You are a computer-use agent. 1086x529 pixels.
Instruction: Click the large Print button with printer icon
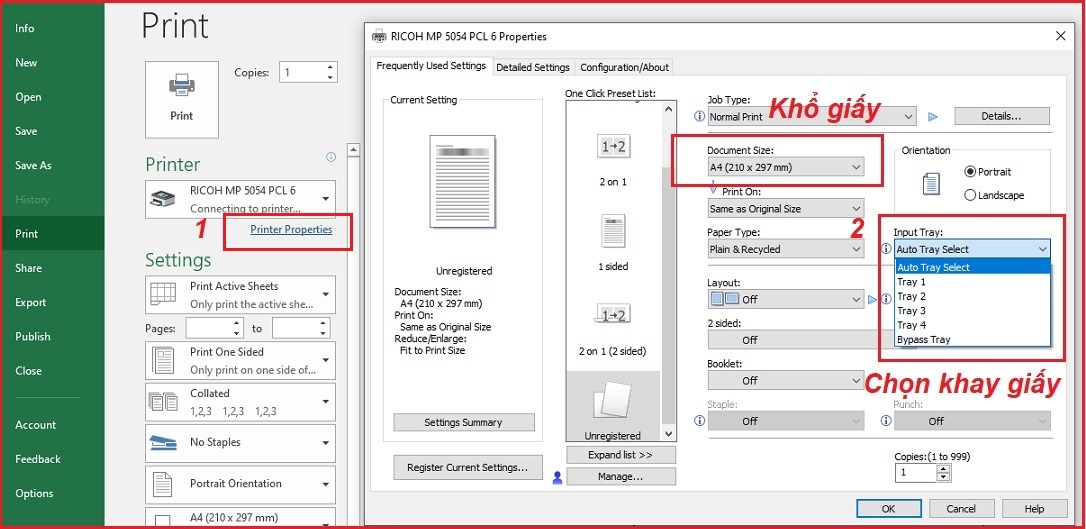[181, 99]
